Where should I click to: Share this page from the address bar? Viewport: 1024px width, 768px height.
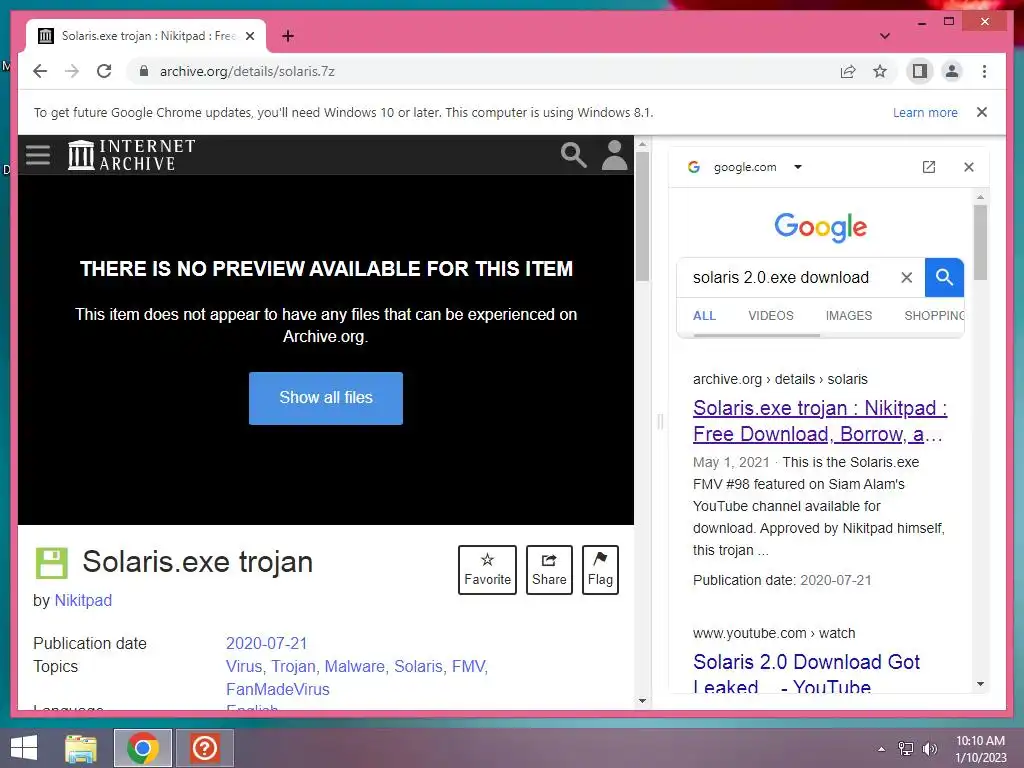(x=848, y=71)
